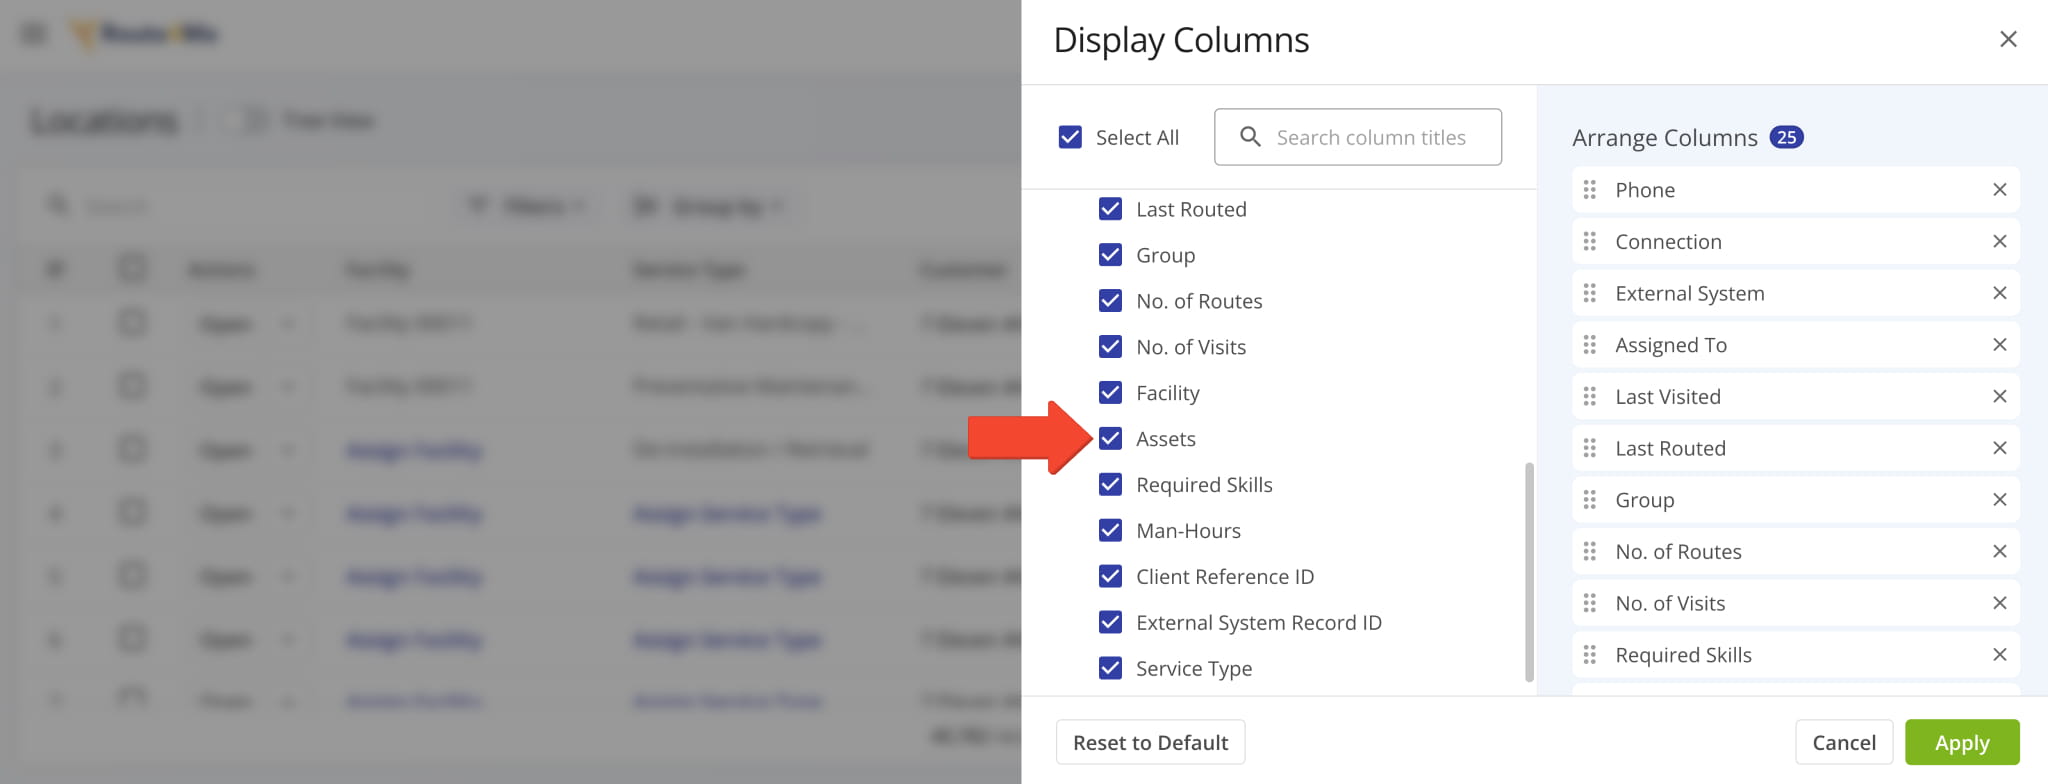This screenshot has width=2048, height=784.
Task: Uncheck the Man-Hours checkbox
Action: pyautogui.click(x=1110, y=531)
